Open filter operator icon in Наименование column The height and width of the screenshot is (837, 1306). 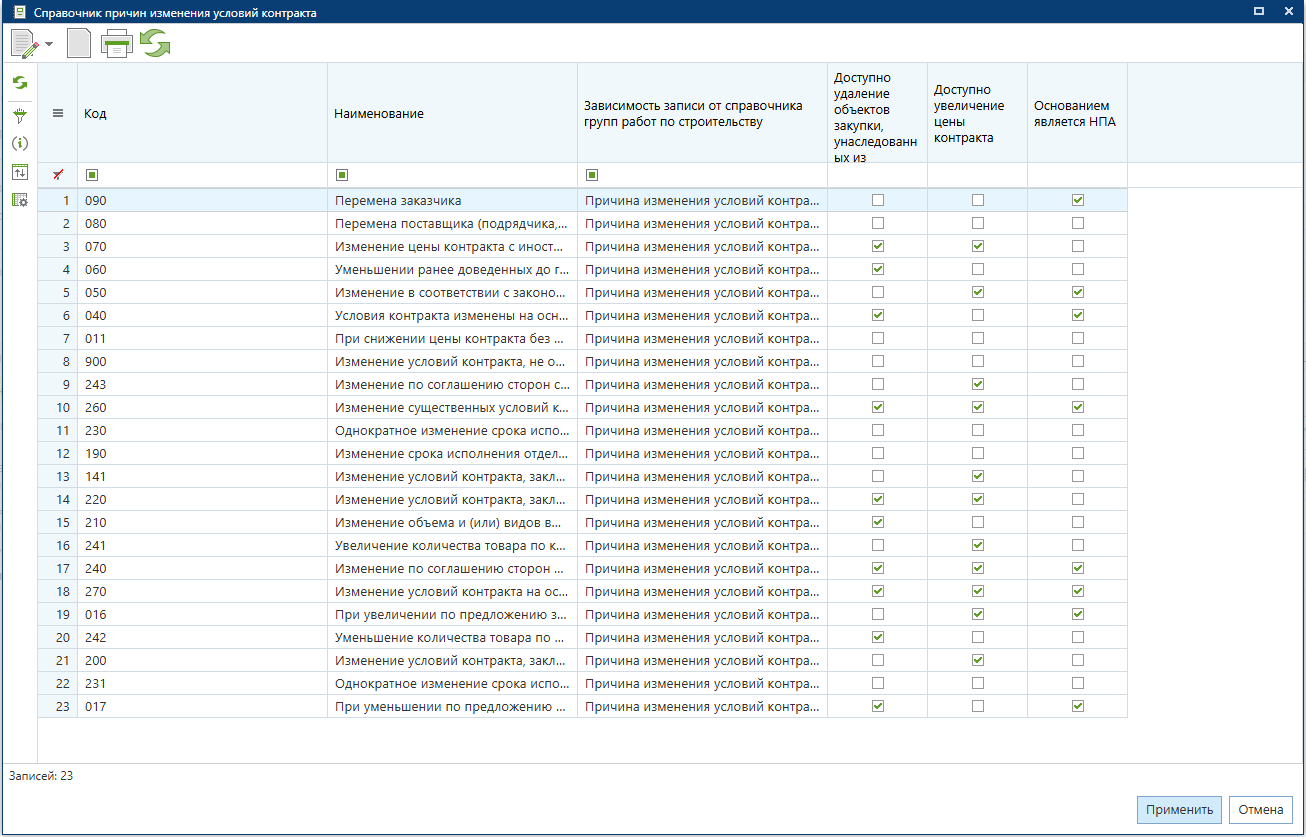coord(342,175)
